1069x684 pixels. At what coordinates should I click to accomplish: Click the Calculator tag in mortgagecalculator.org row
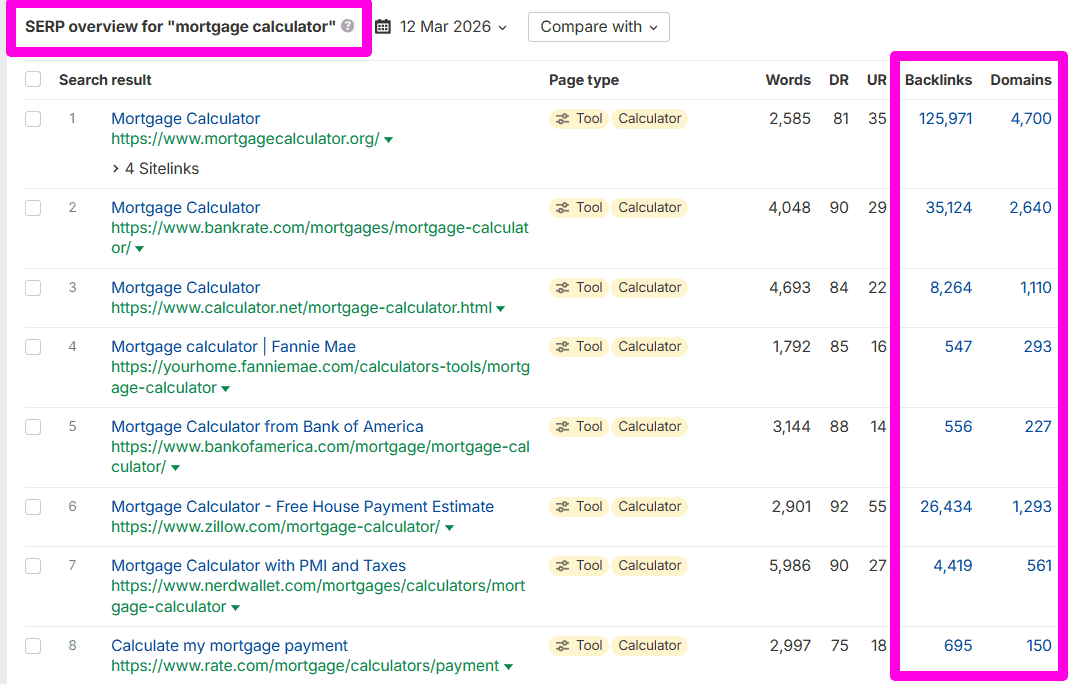tap(650, 119)
